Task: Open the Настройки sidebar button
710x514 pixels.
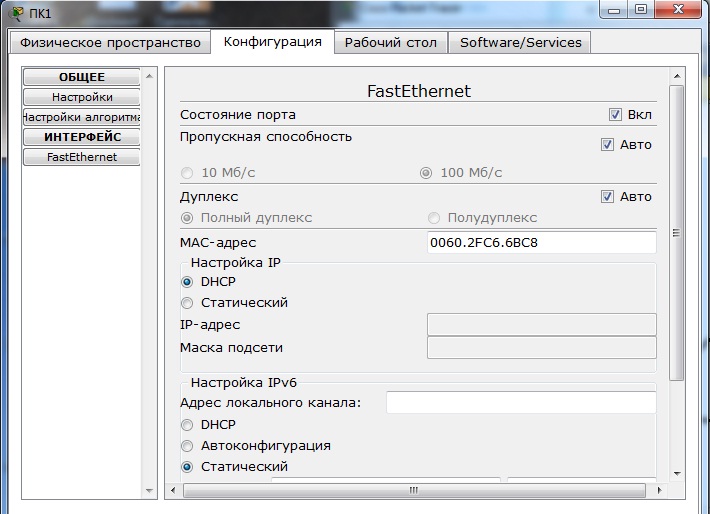Action: point(82,97)
